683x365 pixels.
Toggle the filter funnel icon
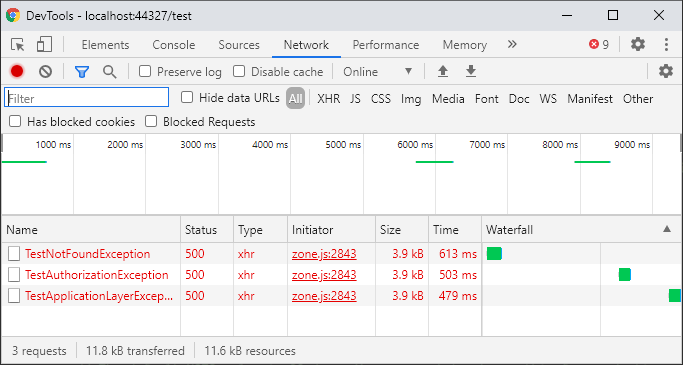(x=82, y=71)
